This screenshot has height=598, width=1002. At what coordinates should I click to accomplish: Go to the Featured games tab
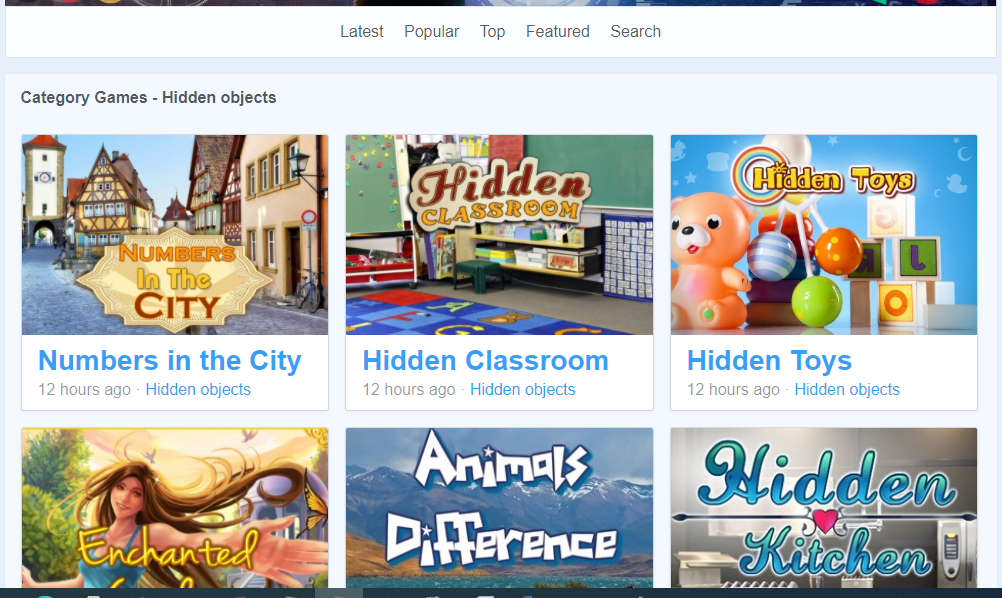click(x=557, y=32)
